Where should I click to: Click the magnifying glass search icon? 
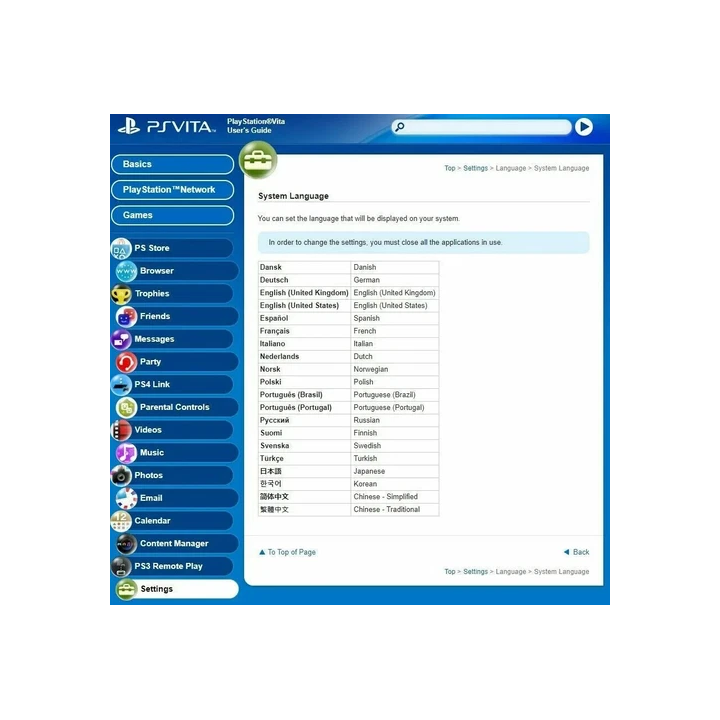coord(400,127)
